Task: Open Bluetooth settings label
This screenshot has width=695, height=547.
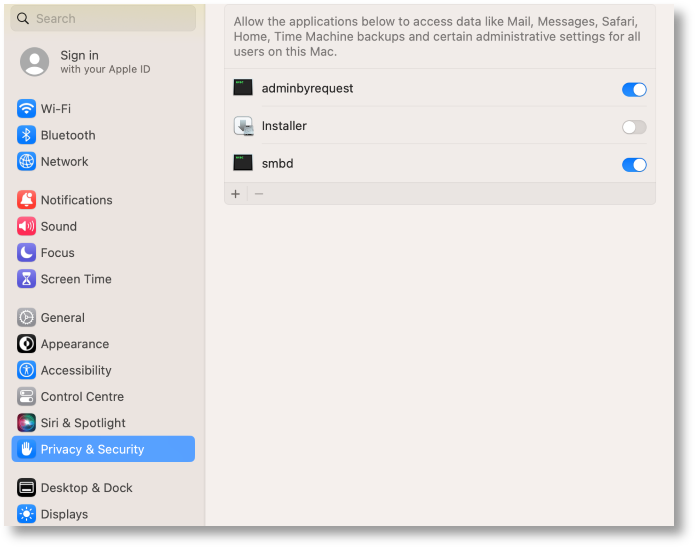Action: pos(68,135)
